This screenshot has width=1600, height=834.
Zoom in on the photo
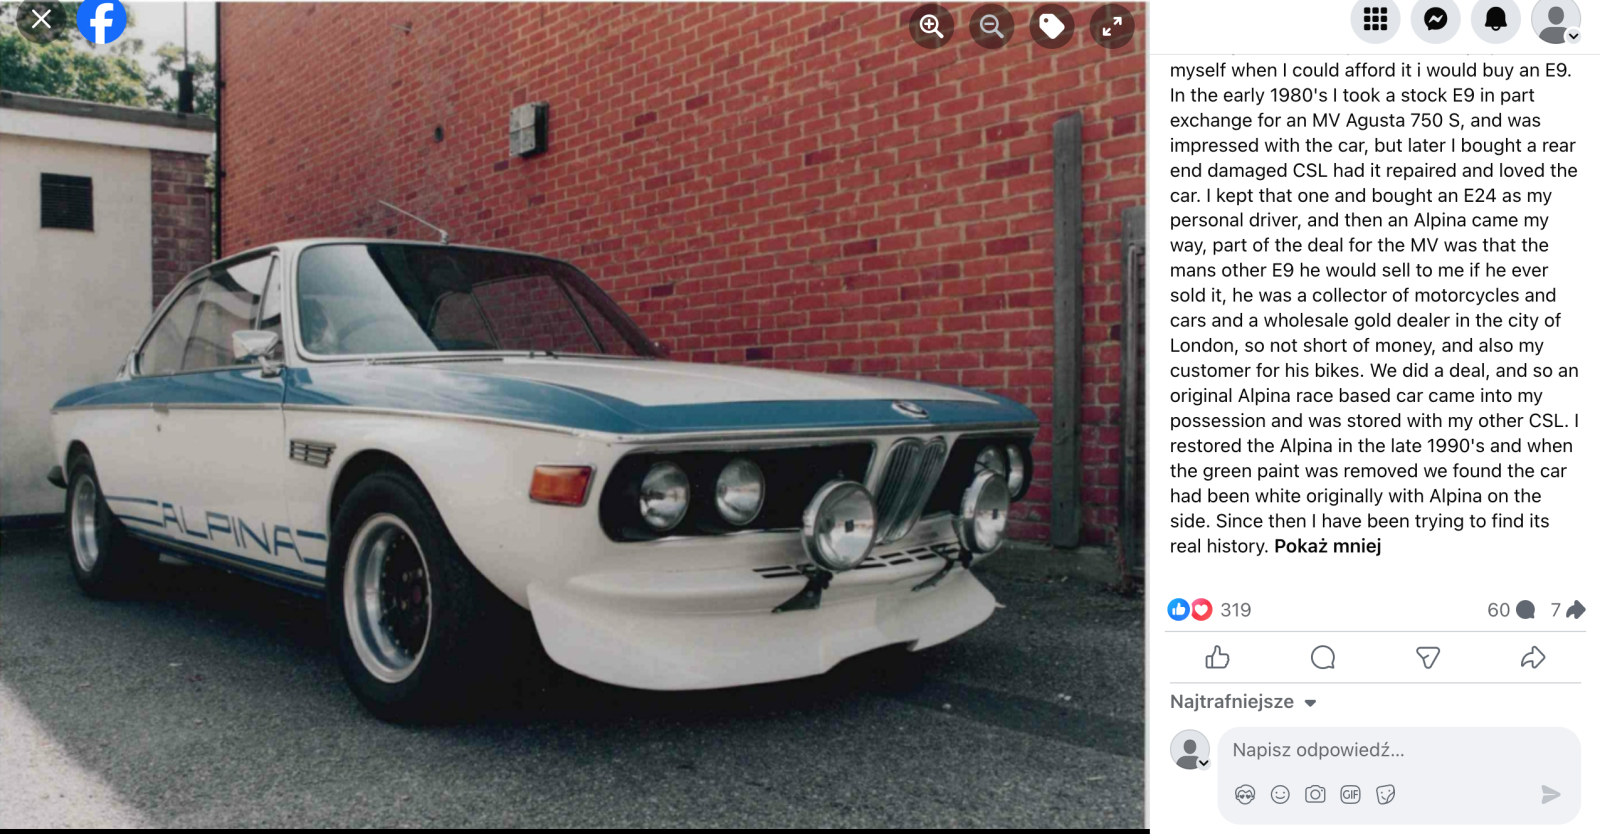click(931, 27)
